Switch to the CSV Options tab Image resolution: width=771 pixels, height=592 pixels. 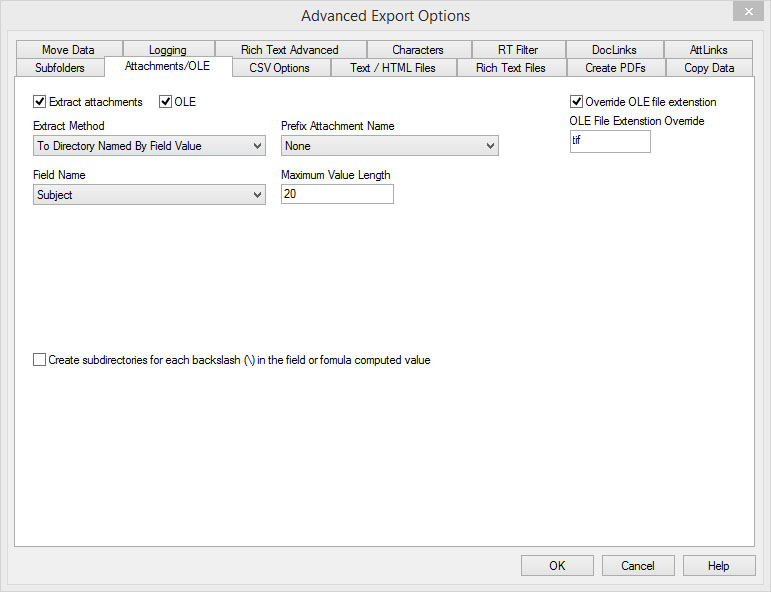coord(280,68)
